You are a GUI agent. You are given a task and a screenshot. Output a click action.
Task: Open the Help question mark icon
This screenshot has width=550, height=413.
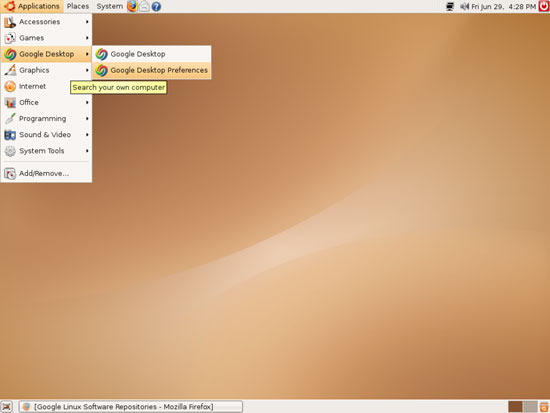tap(156, 6)
